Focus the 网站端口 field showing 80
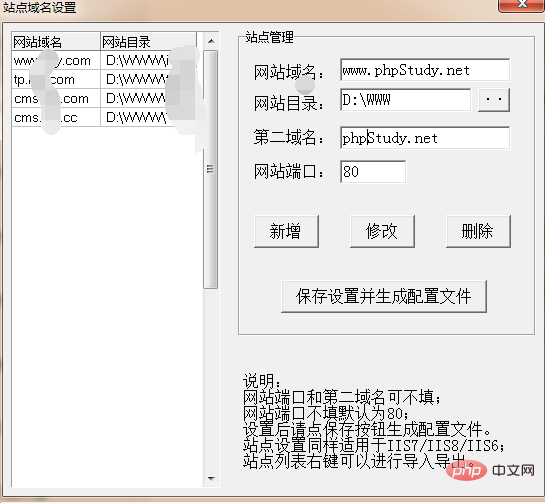Screen dimensions: 545x503 click(373, 171)
